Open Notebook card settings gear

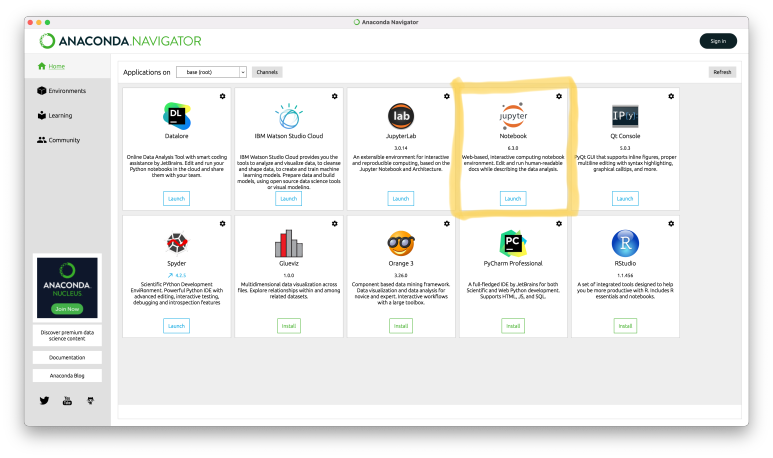(559, 96)
